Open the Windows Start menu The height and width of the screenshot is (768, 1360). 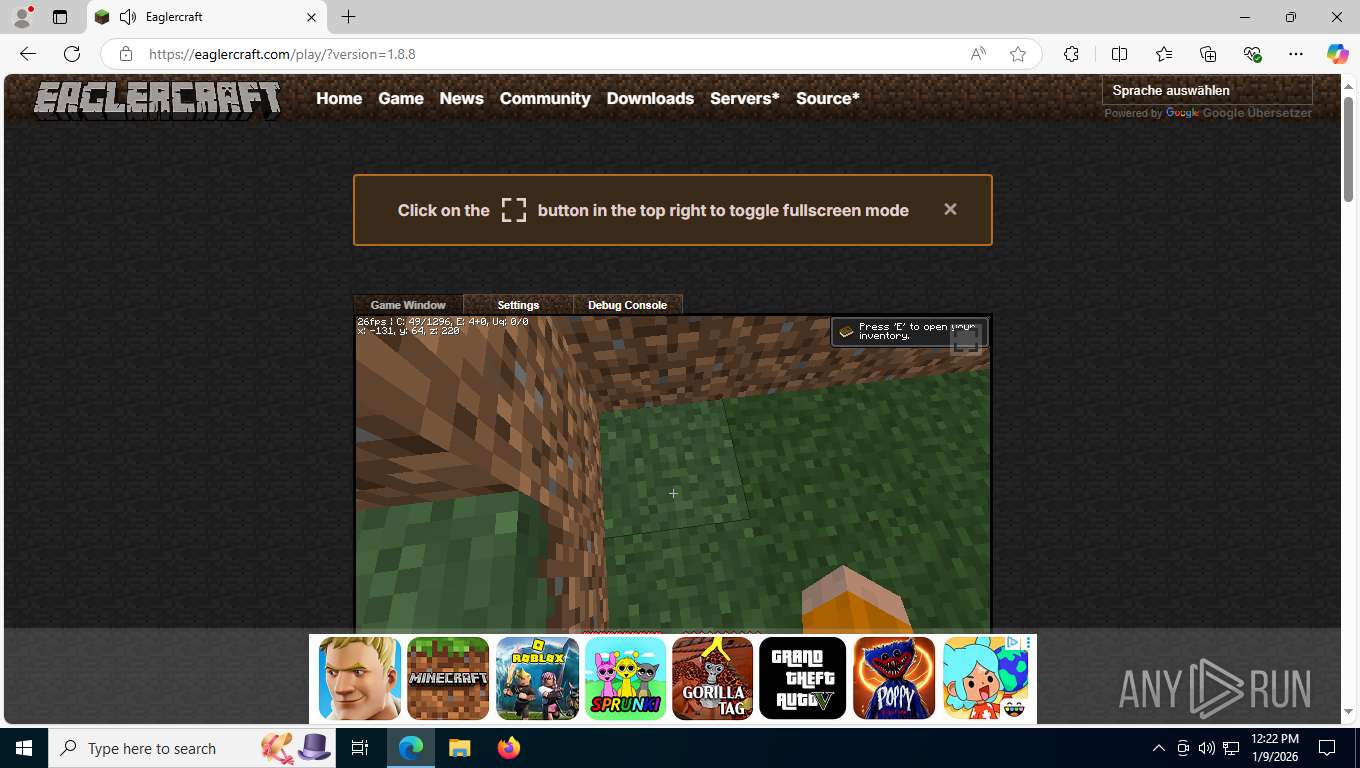24,748
